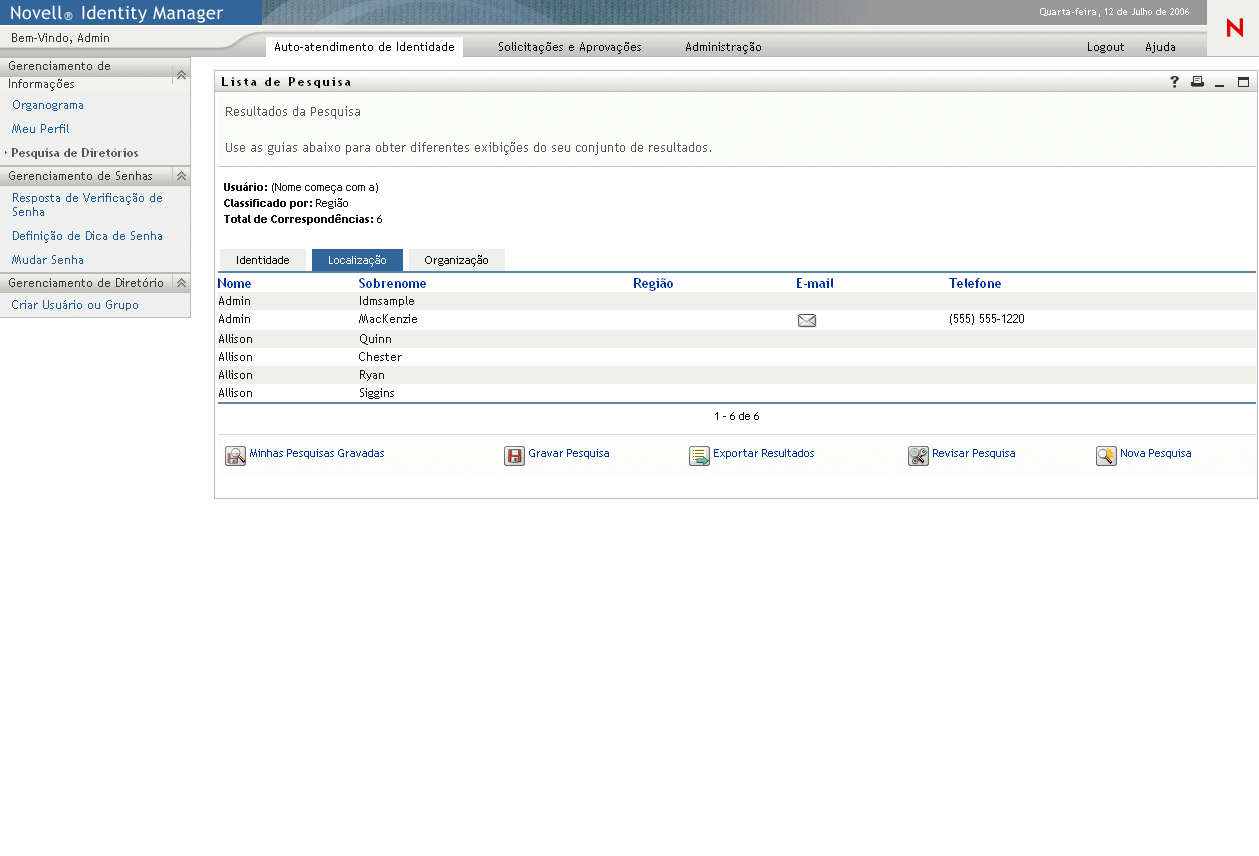
Task: Select the Localização tab
Action: (x=357, y=260)
